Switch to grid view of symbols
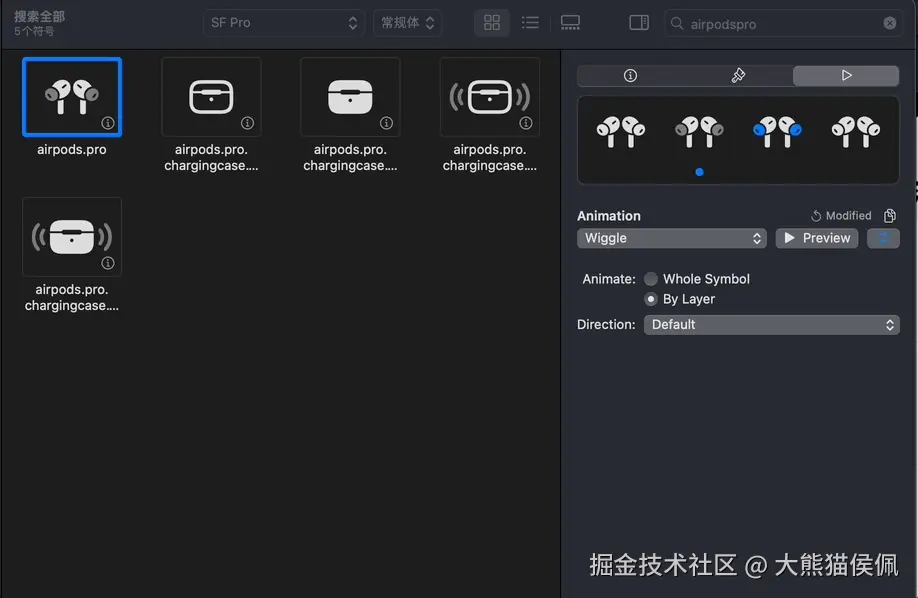 pos(491,22)
